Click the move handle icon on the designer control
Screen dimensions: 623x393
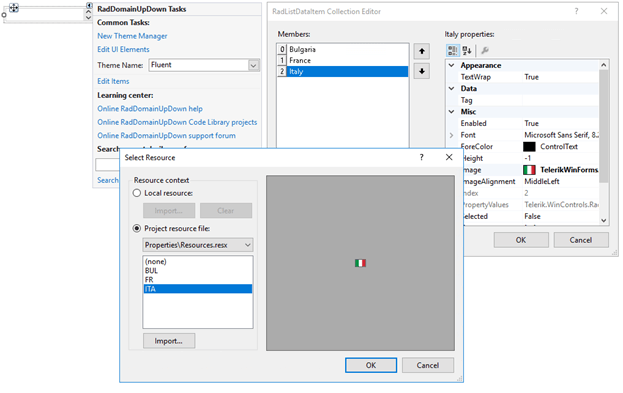[14, 7]
